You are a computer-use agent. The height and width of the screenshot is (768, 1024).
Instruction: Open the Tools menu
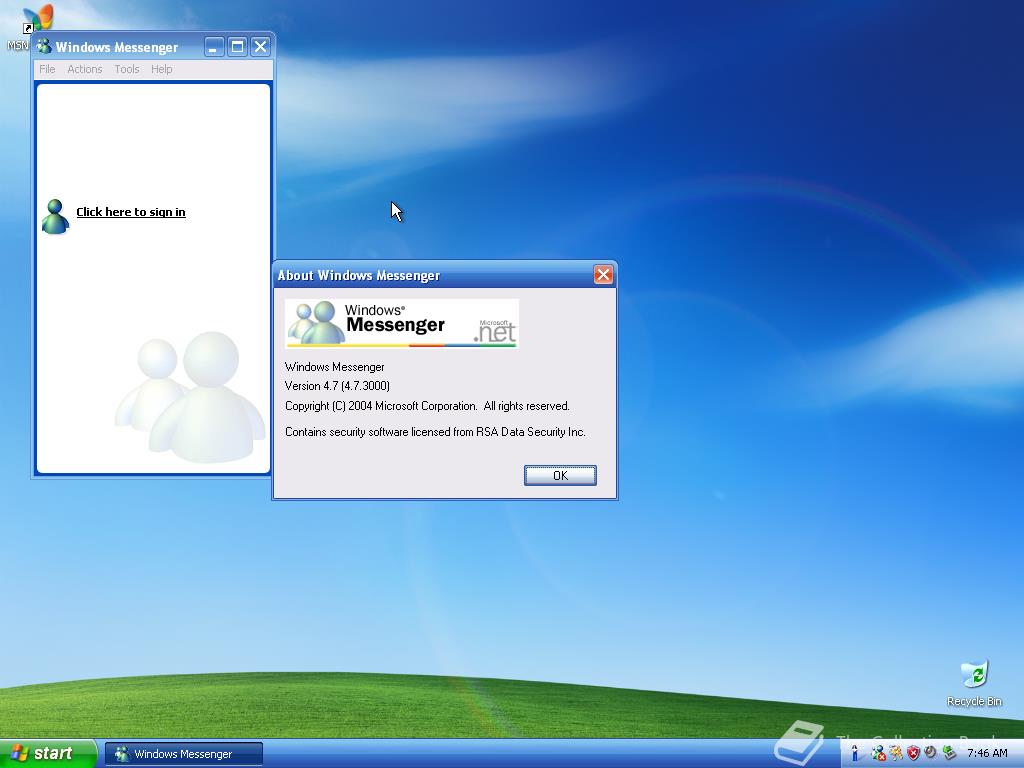point(127,69)
